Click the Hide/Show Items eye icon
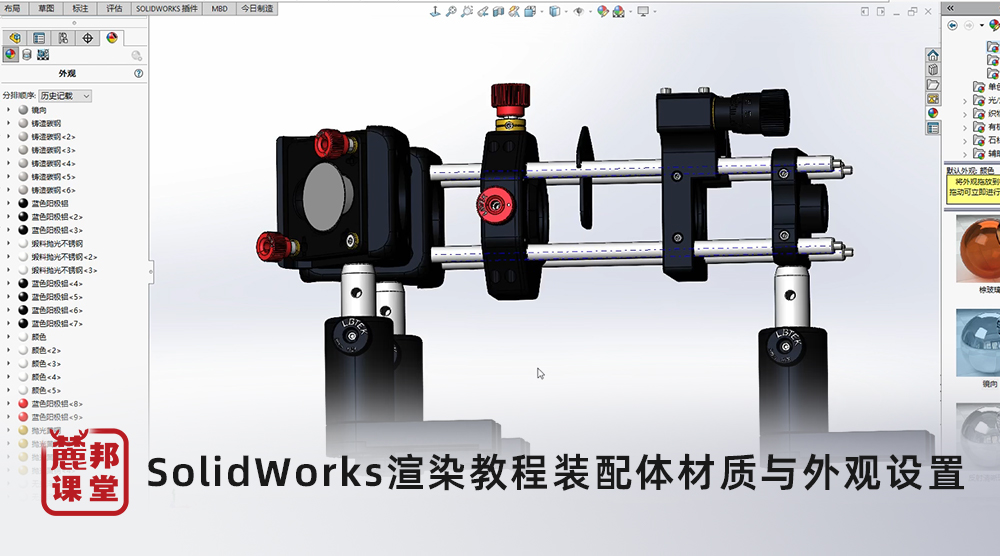 click(578, 11)
